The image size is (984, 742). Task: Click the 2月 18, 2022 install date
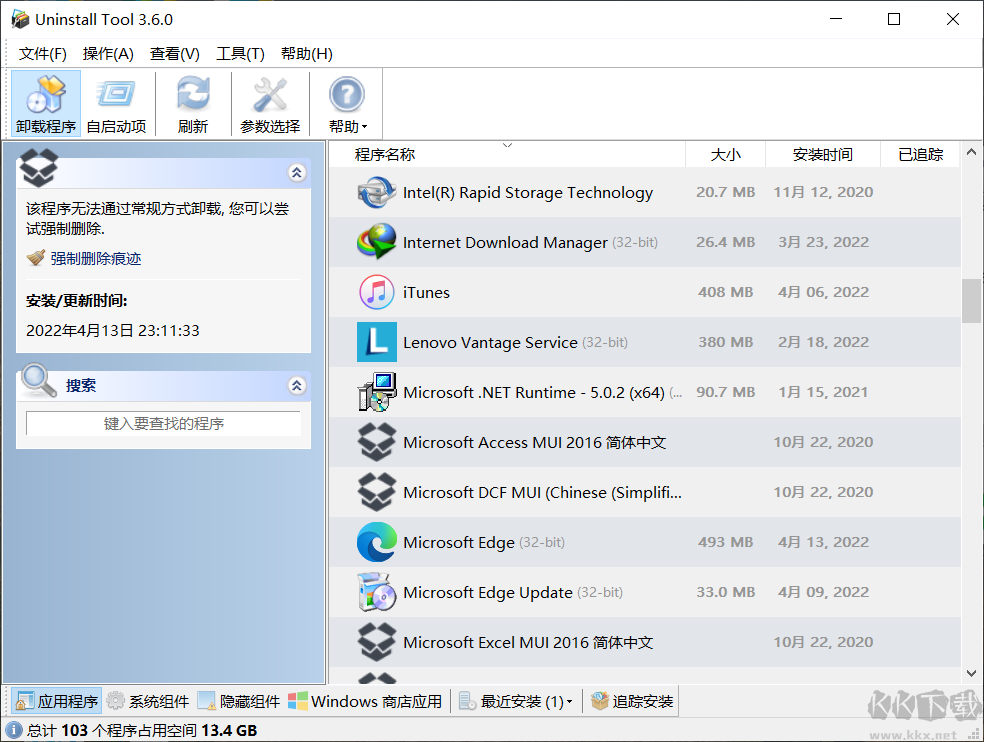pyautogui.click(x=823, y=342)
